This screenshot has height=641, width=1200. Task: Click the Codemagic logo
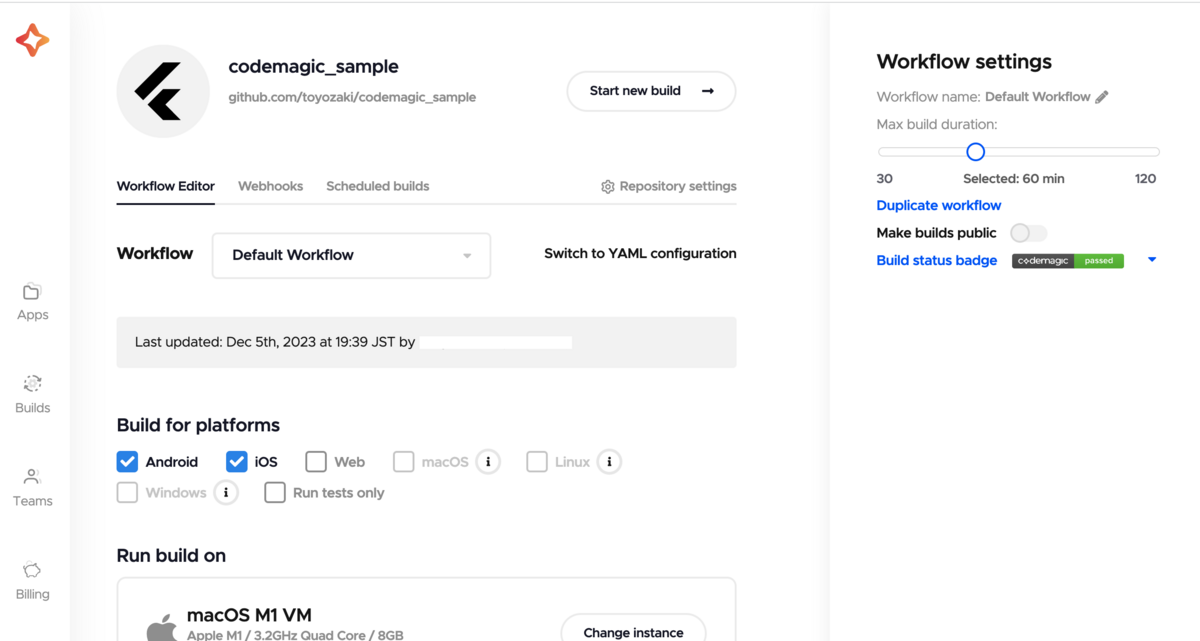point(31,40)
